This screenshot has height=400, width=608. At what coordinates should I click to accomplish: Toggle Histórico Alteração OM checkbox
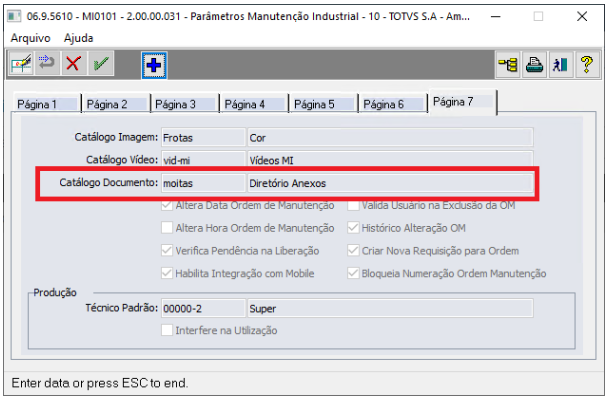[353, 228]
